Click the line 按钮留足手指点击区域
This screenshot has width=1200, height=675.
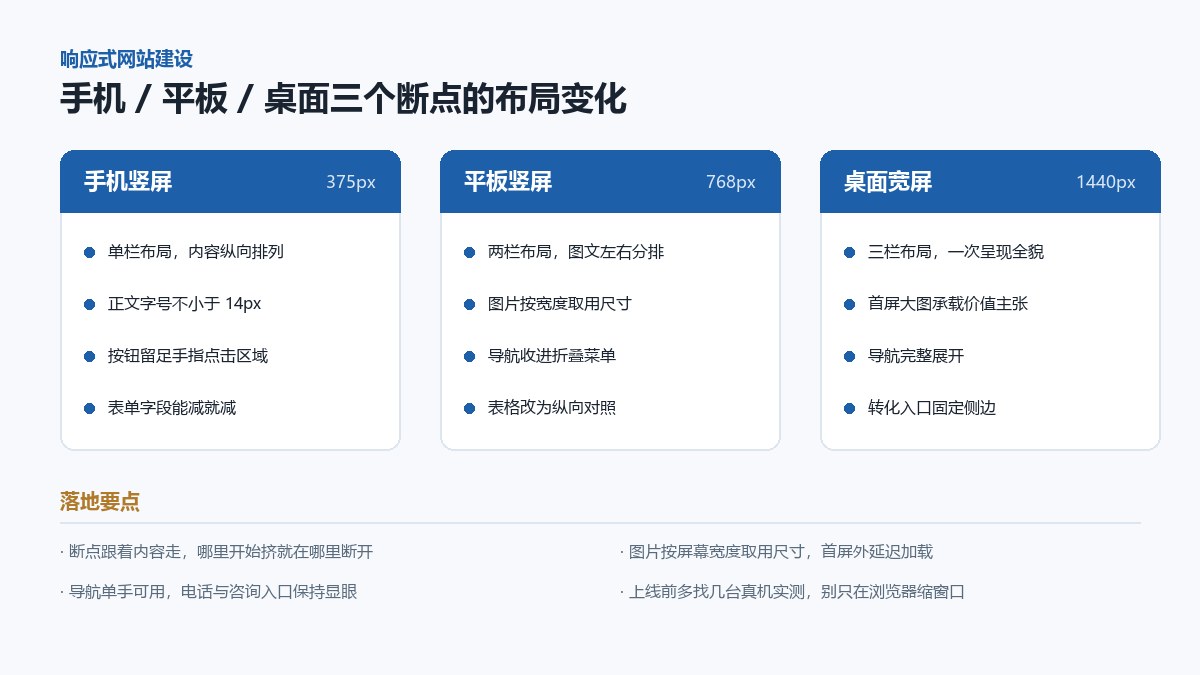[188, 356]
